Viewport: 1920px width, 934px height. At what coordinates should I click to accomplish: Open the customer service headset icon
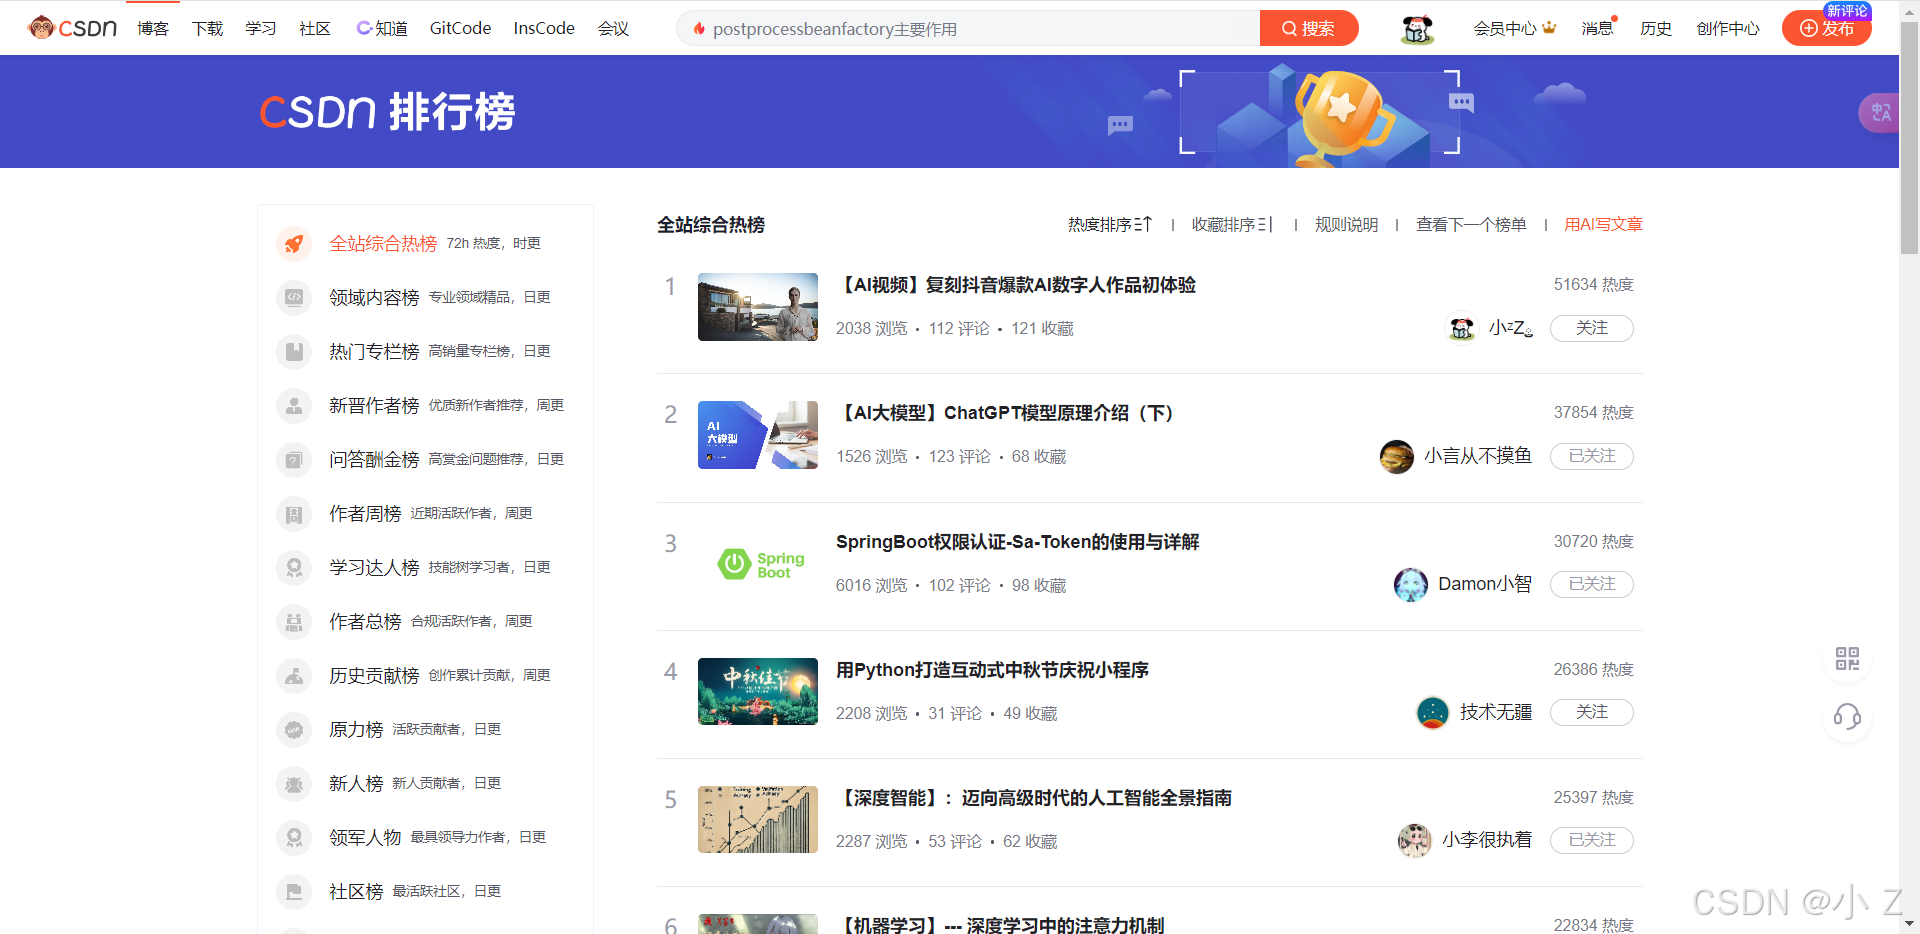[1847, 716]
